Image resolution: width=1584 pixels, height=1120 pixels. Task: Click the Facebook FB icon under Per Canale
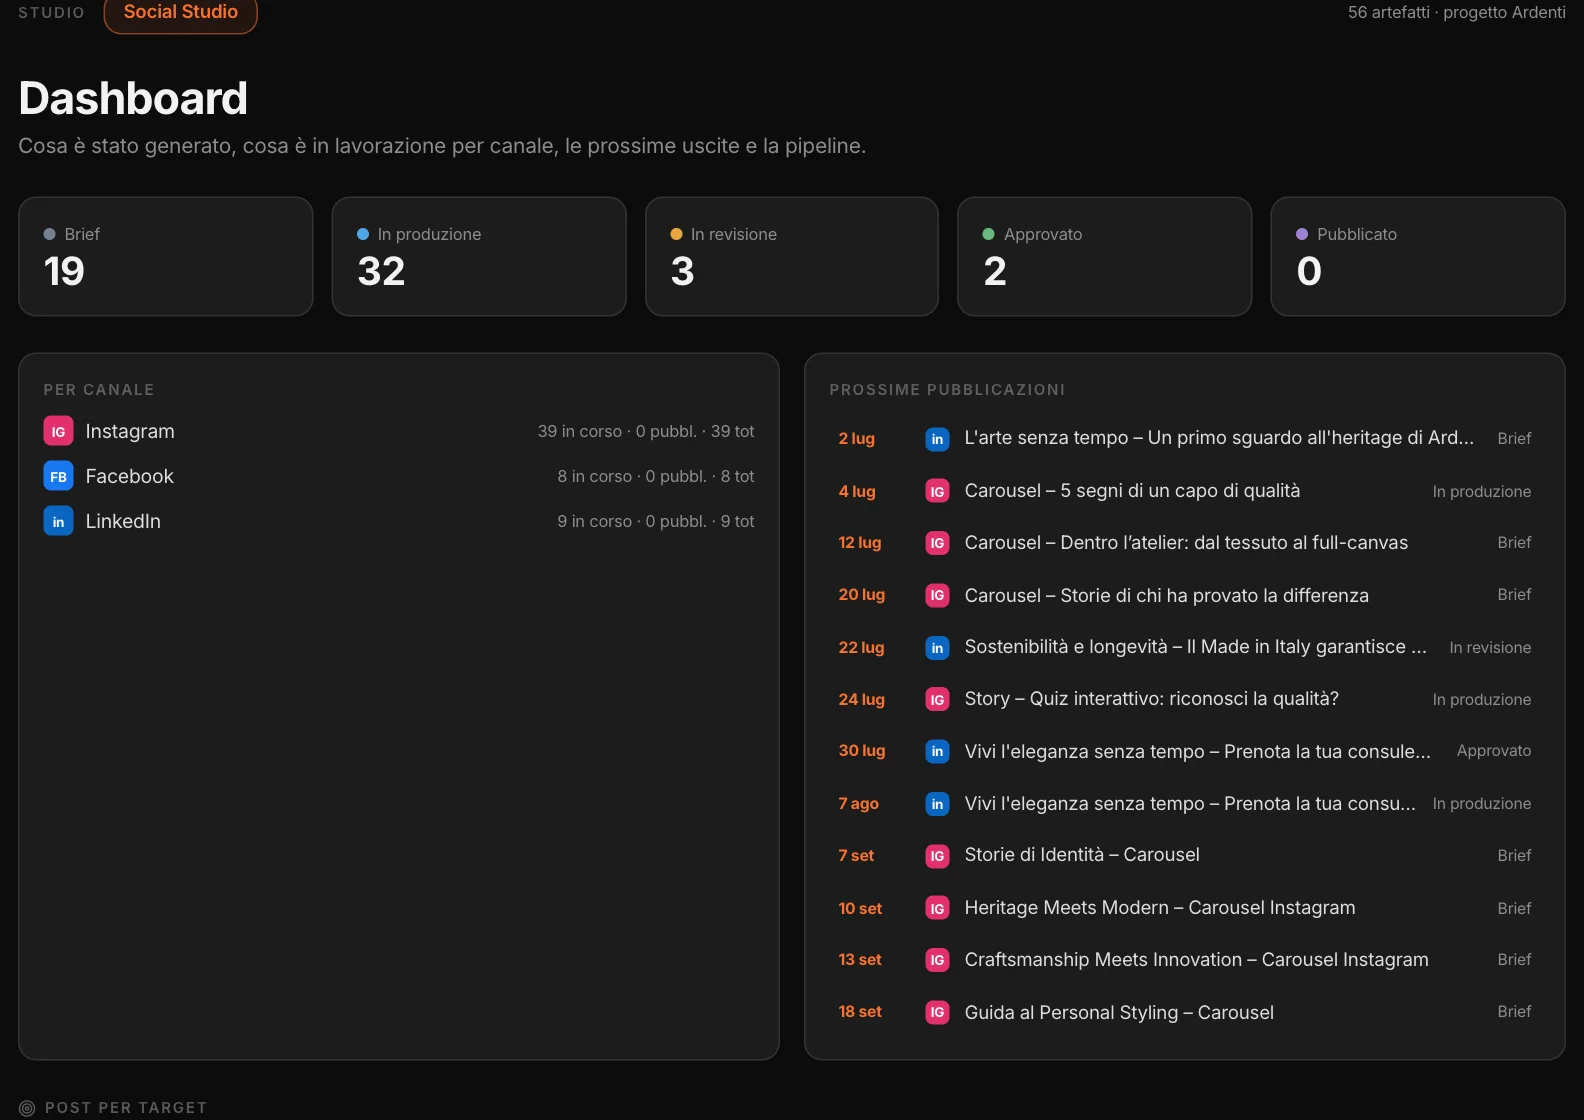58,476
